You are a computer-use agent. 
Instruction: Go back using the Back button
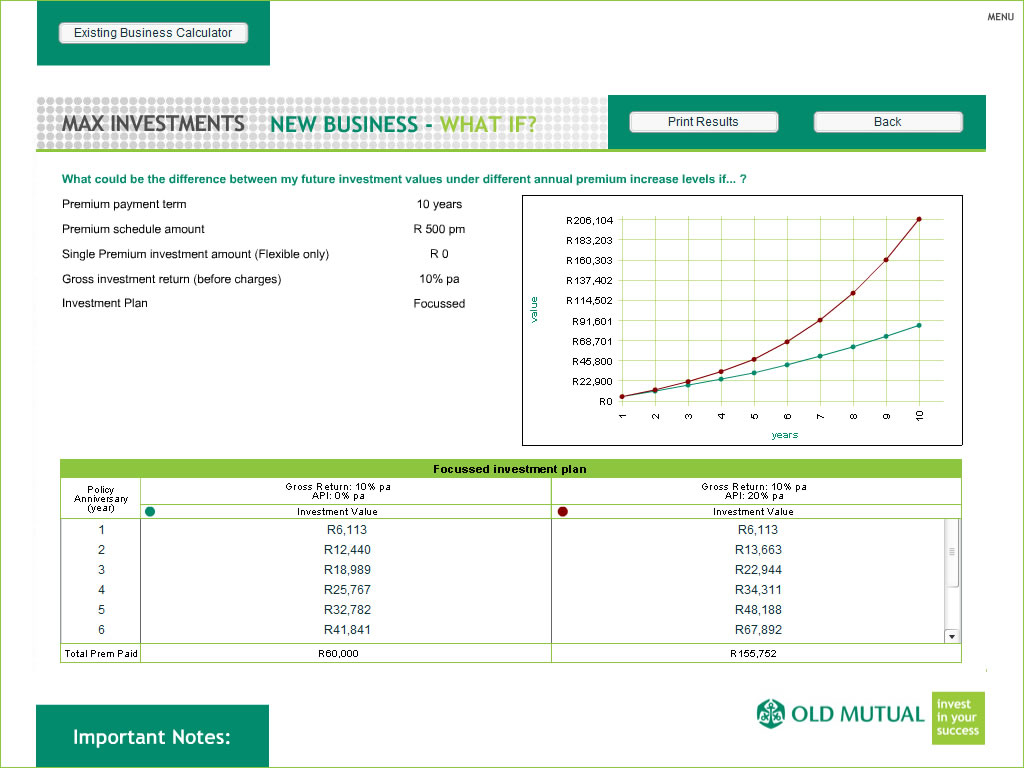[x=887, y=122]
